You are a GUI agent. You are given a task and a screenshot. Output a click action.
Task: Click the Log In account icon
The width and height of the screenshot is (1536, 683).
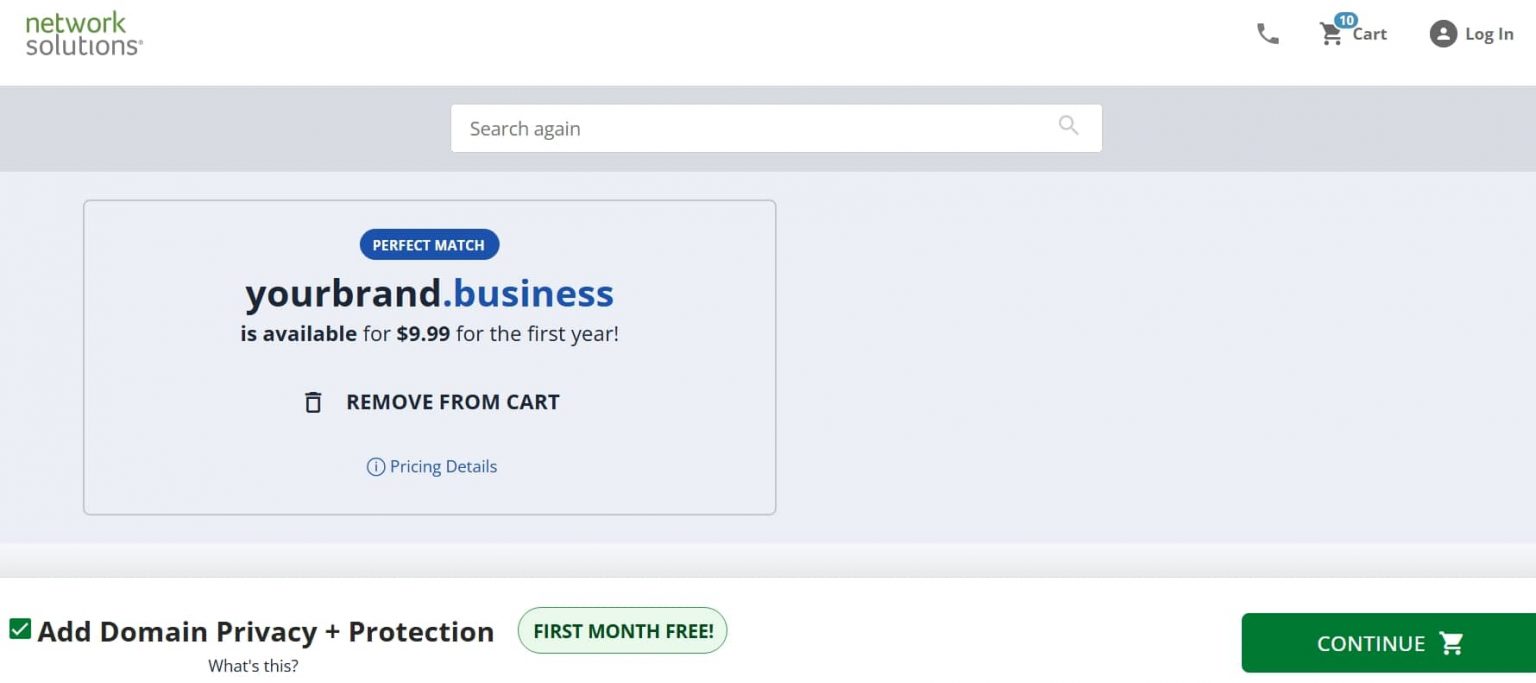[x=1443, y=33]
